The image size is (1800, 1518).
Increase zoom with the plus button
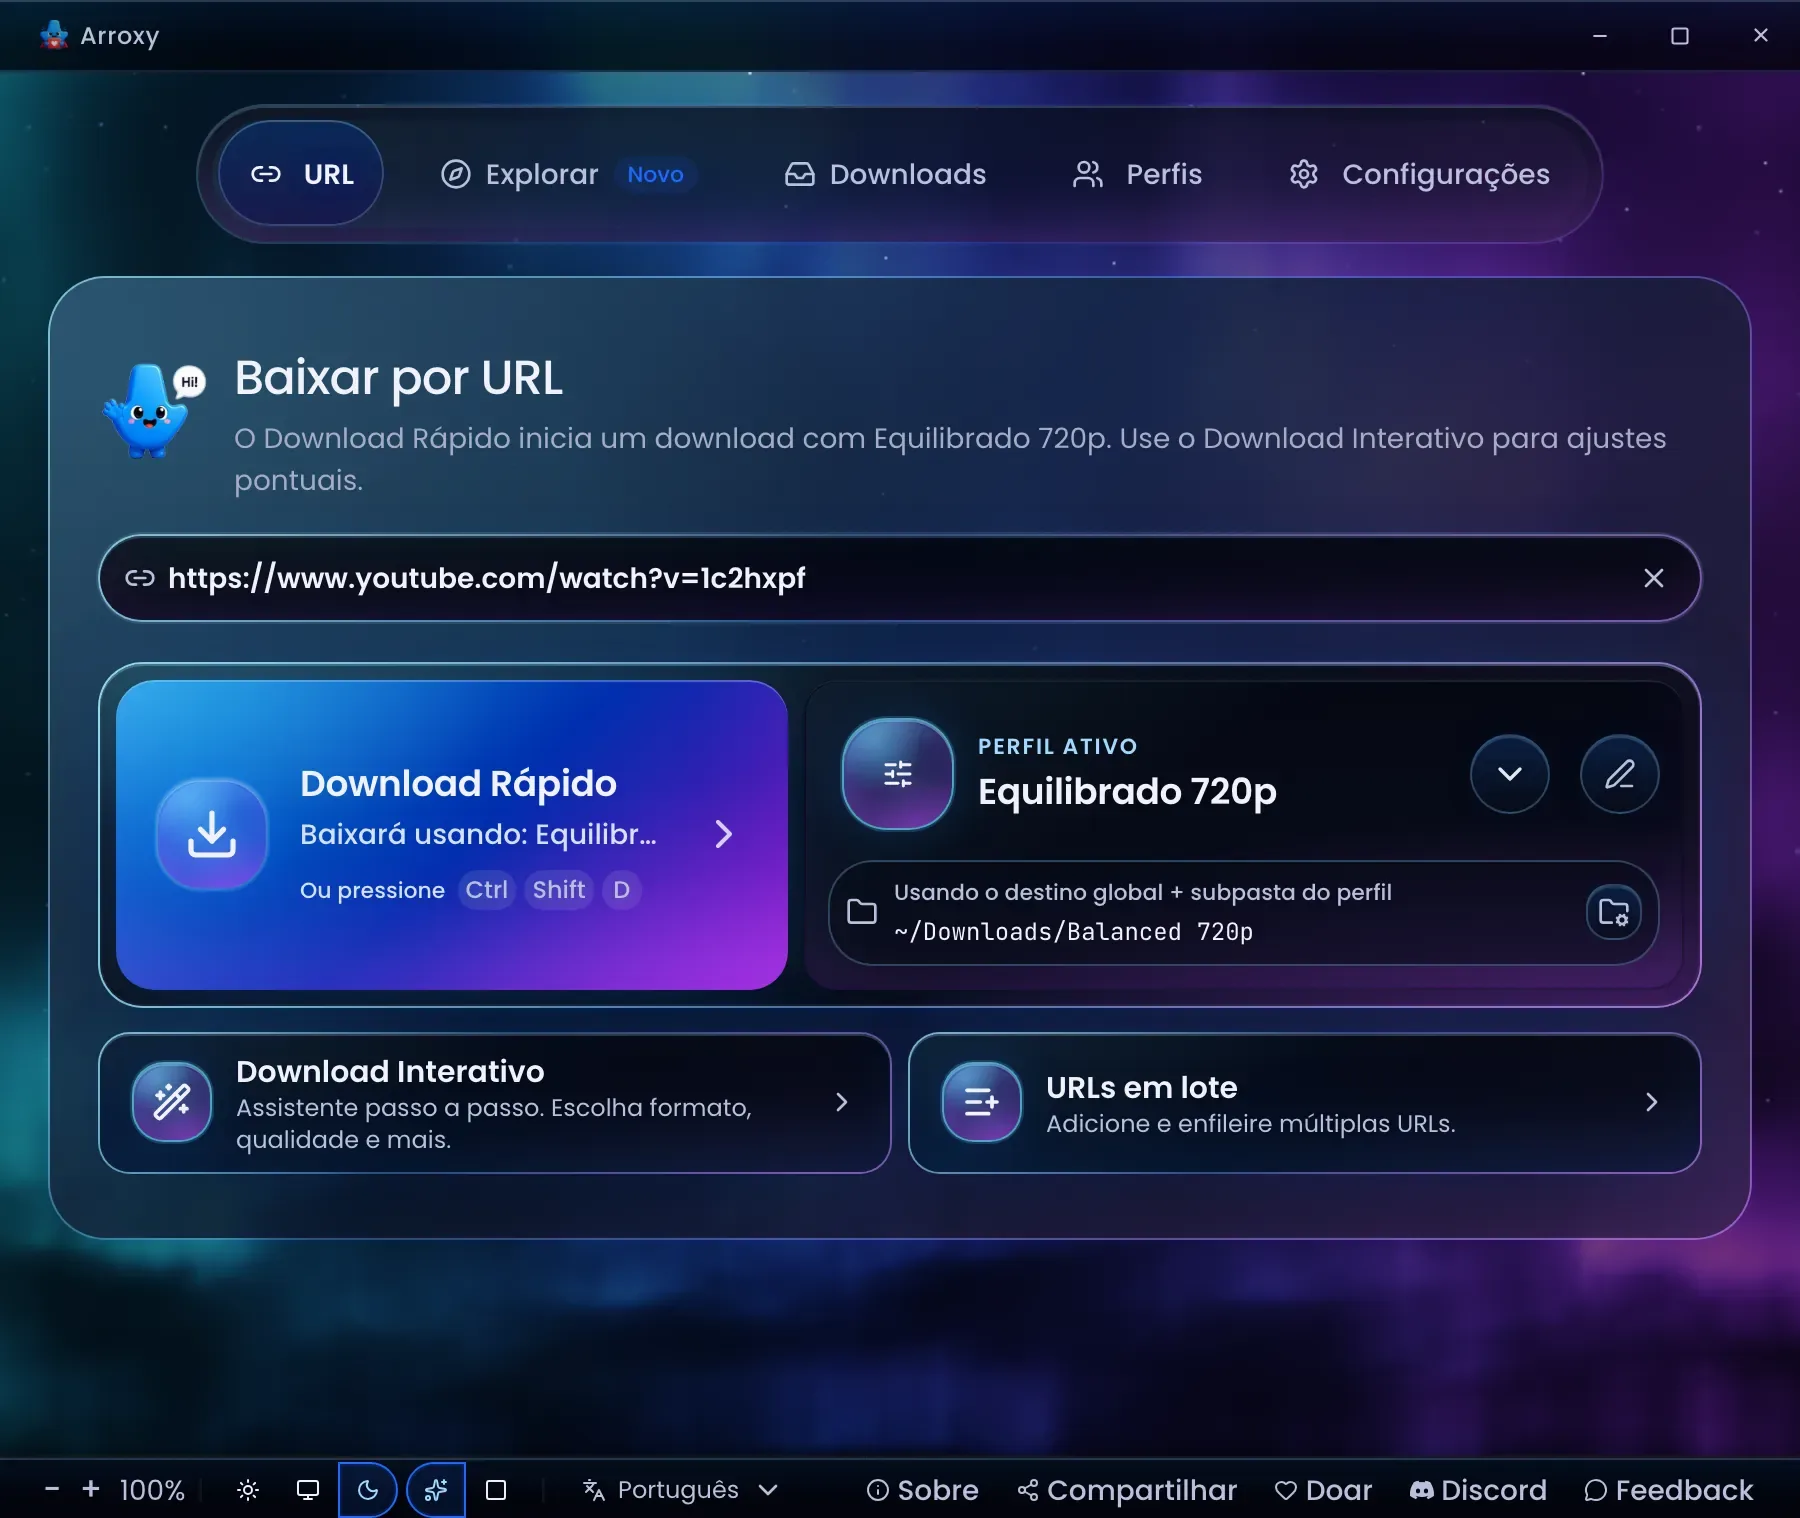[x=91, y=1489]
